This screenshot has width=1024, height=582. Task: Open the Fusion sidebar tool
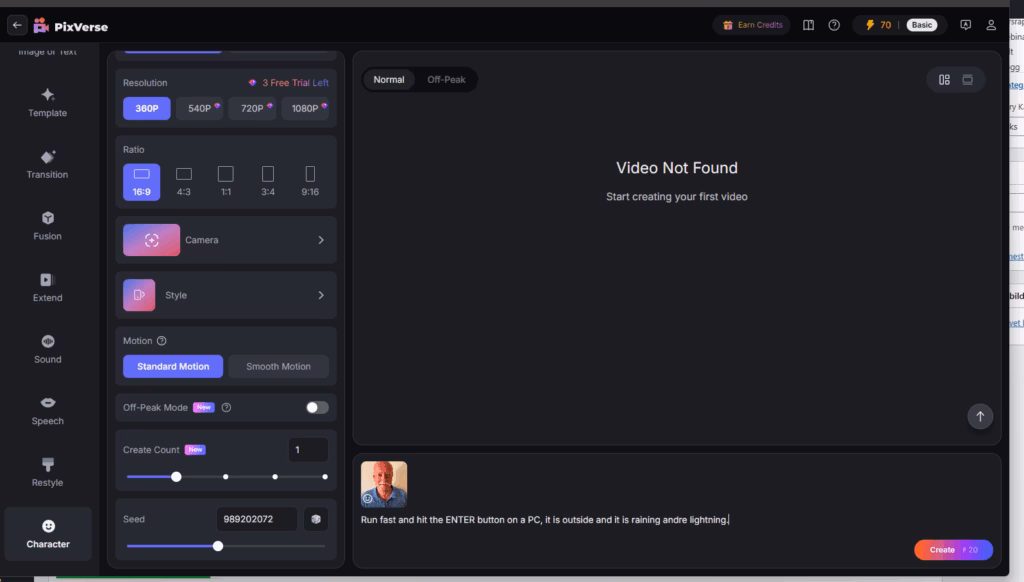[47, 226]
